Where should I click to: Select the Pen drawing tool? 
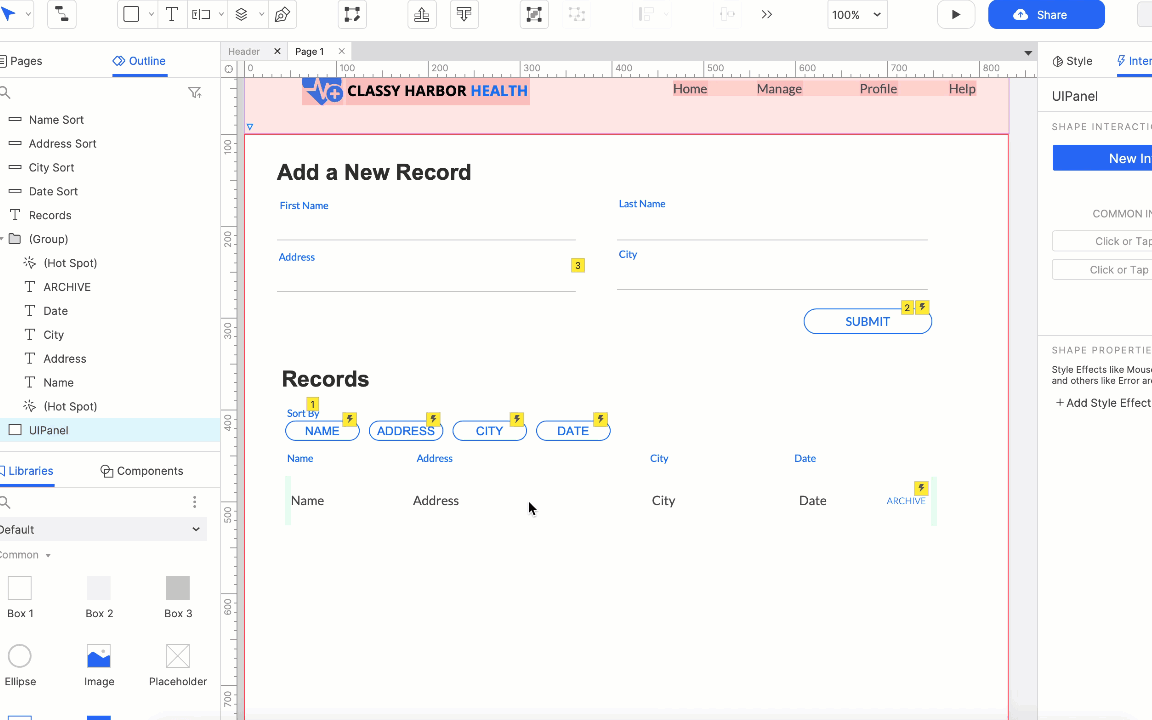(x=282, y=15)
